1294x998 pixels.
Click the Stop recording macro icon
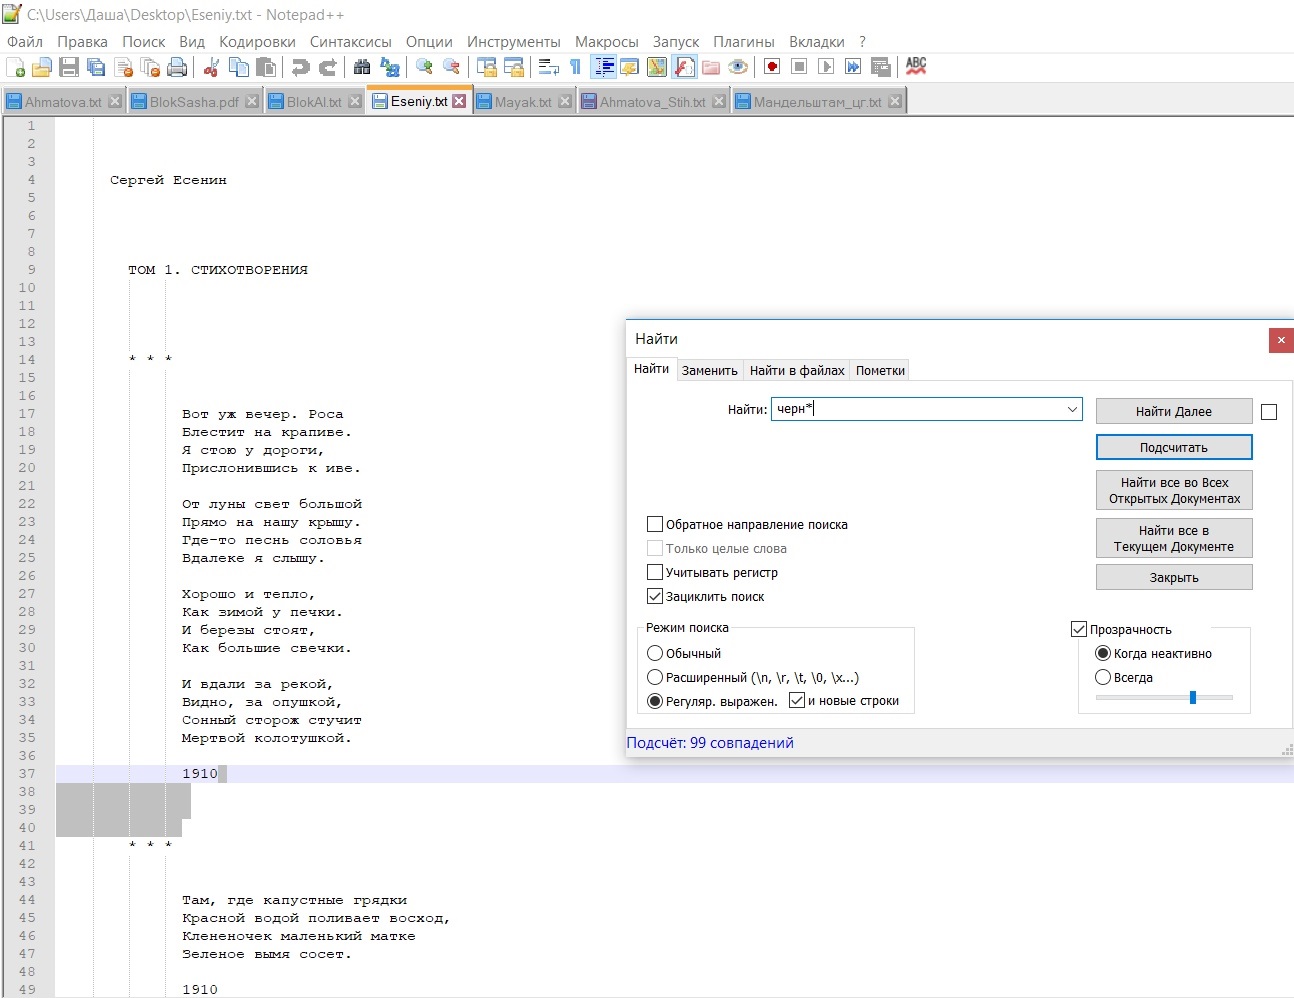799,67
